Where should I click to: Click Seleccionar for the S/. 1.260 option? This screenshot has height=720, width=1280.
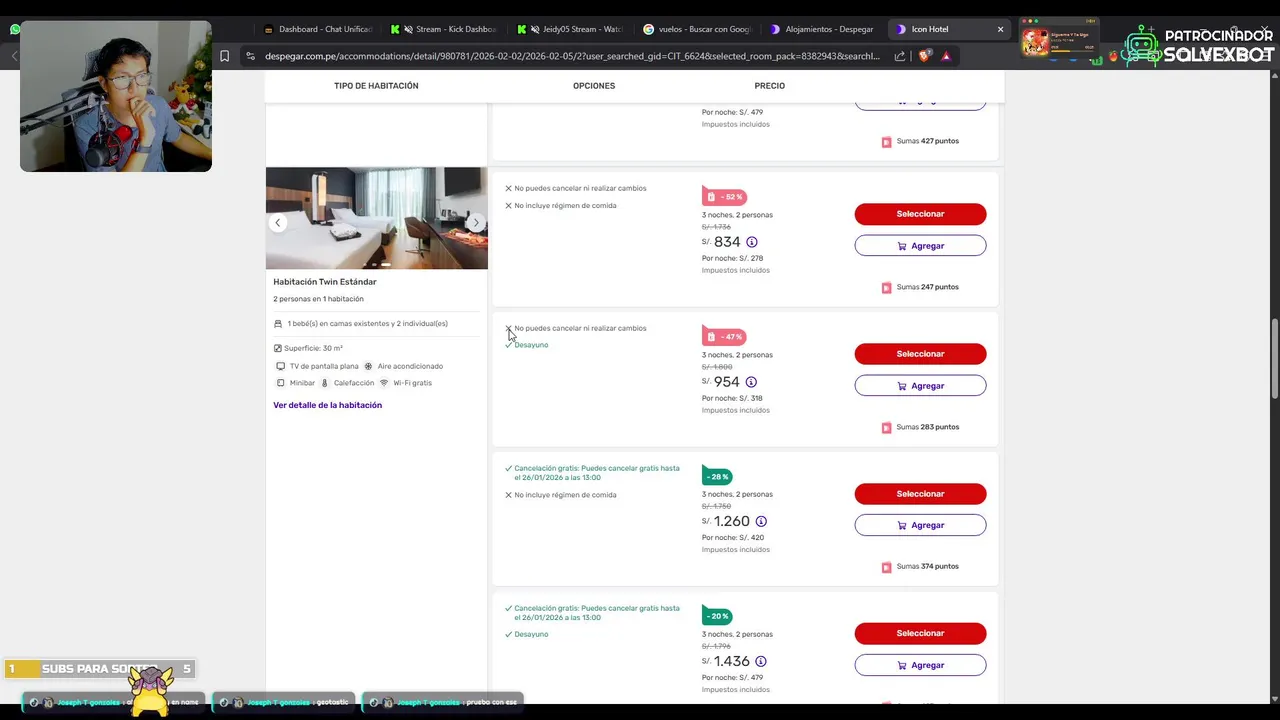[x=920, y=494]
